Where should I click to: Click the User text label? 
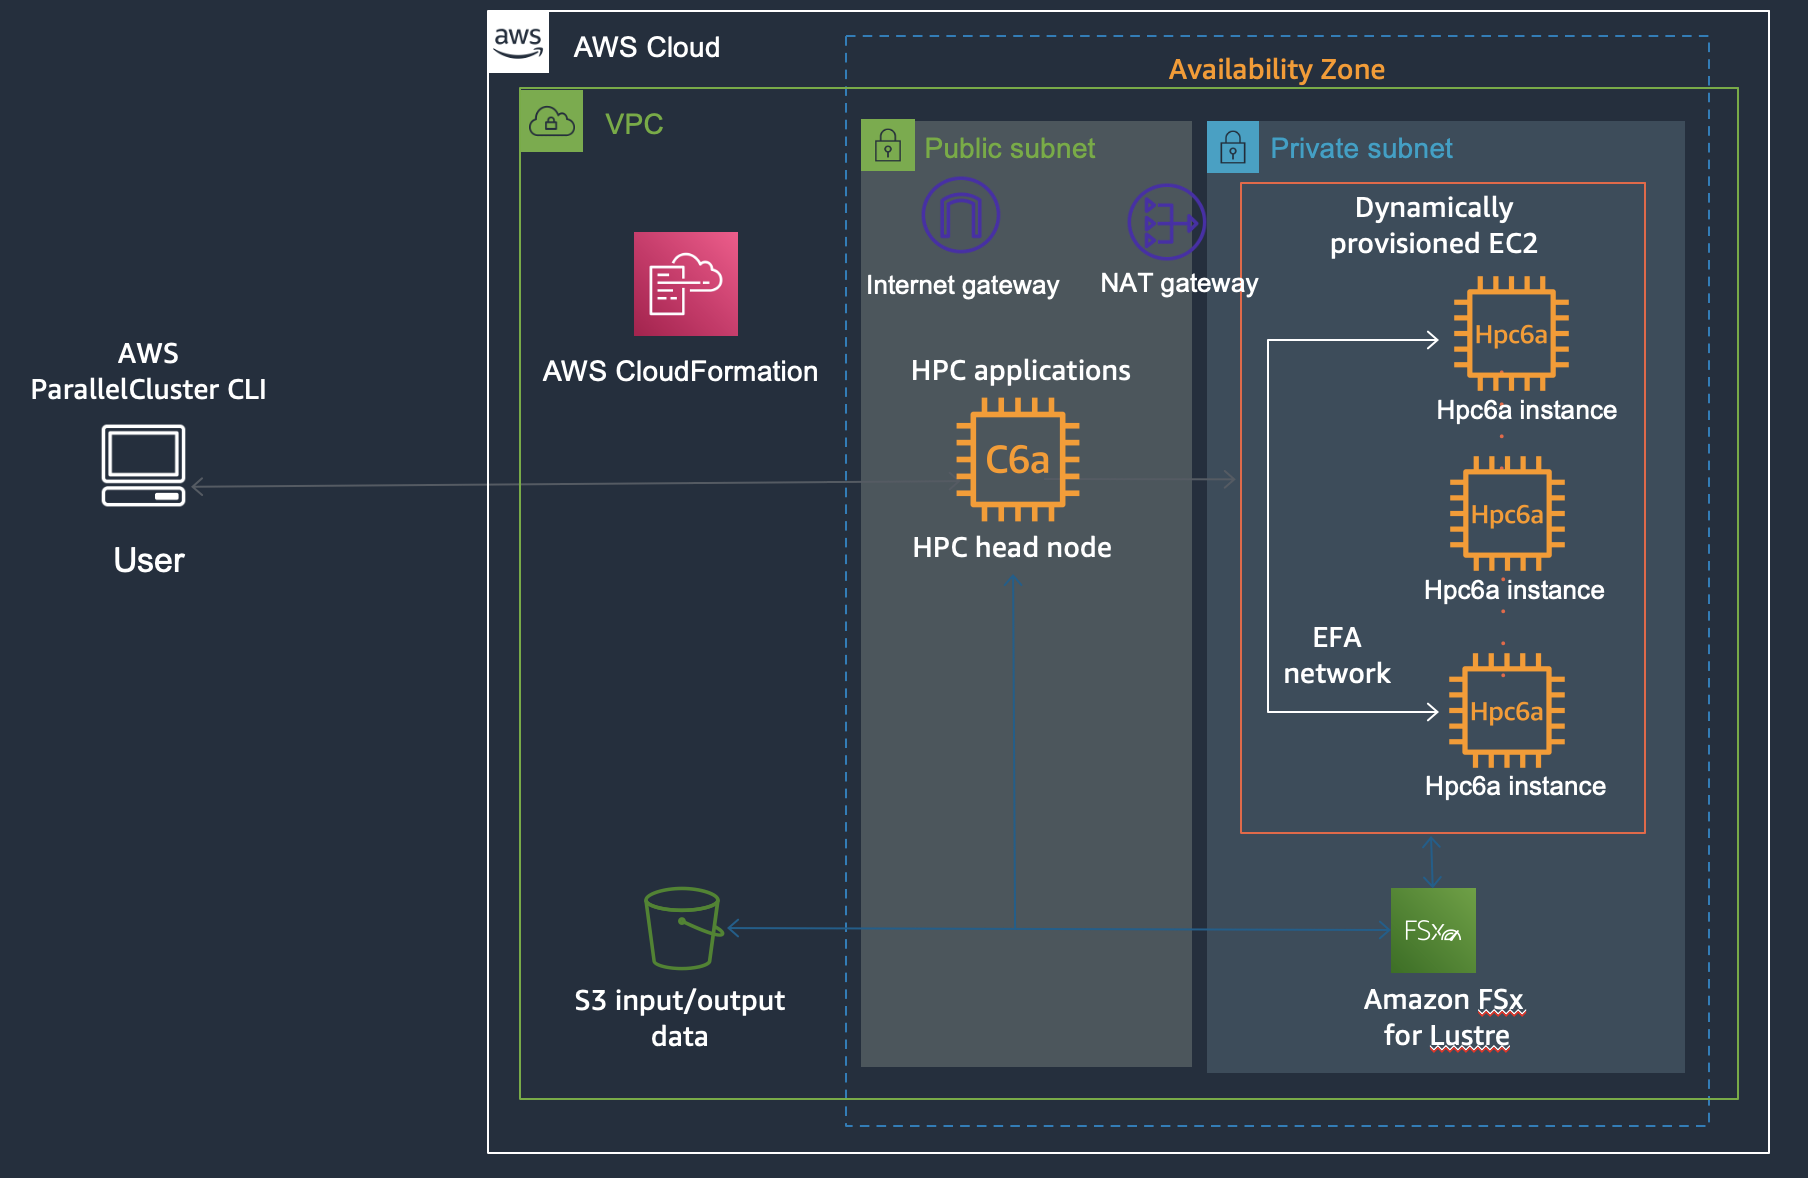click(x=149, y=560)
